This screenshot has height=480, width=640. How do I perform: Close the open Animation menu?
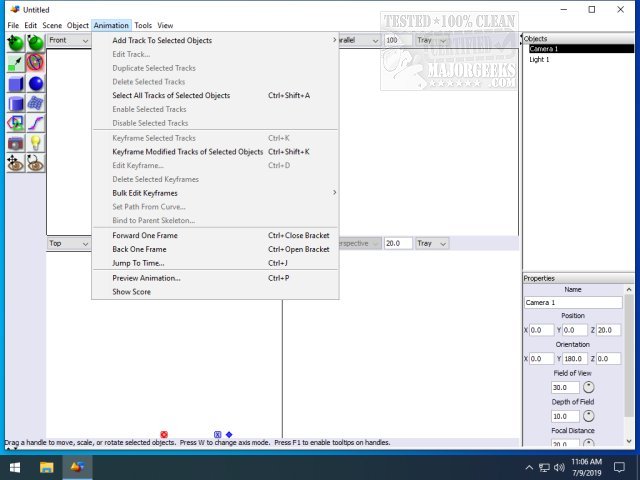[x=111, y=25]
